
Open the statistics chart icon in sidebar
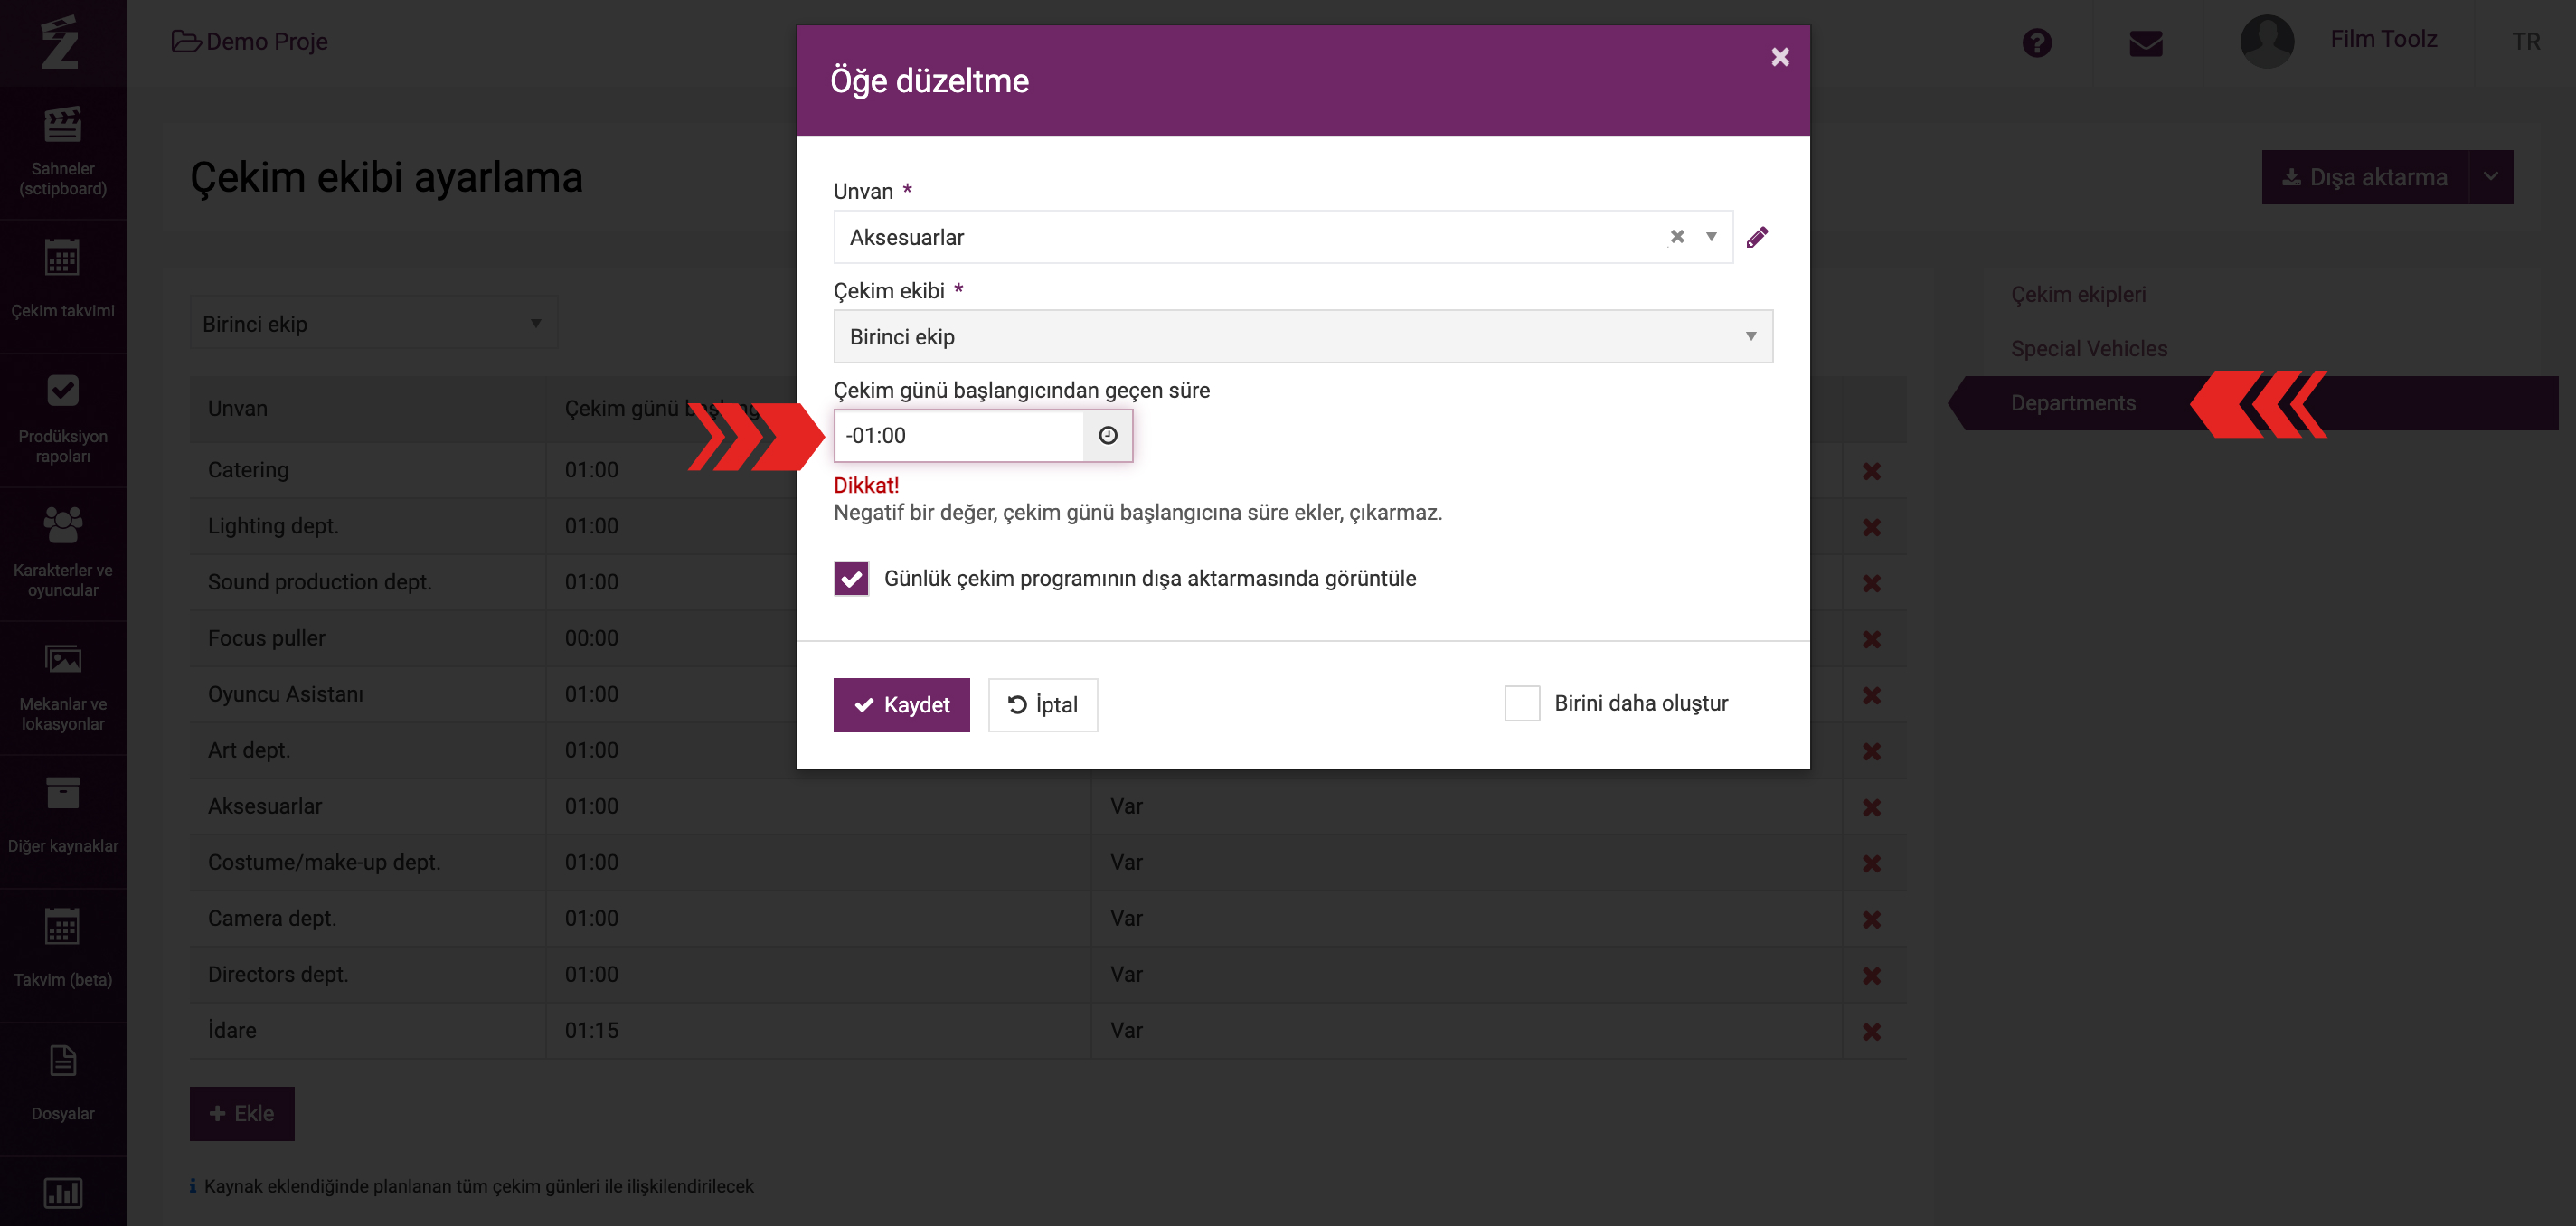tap(63, 1192)
